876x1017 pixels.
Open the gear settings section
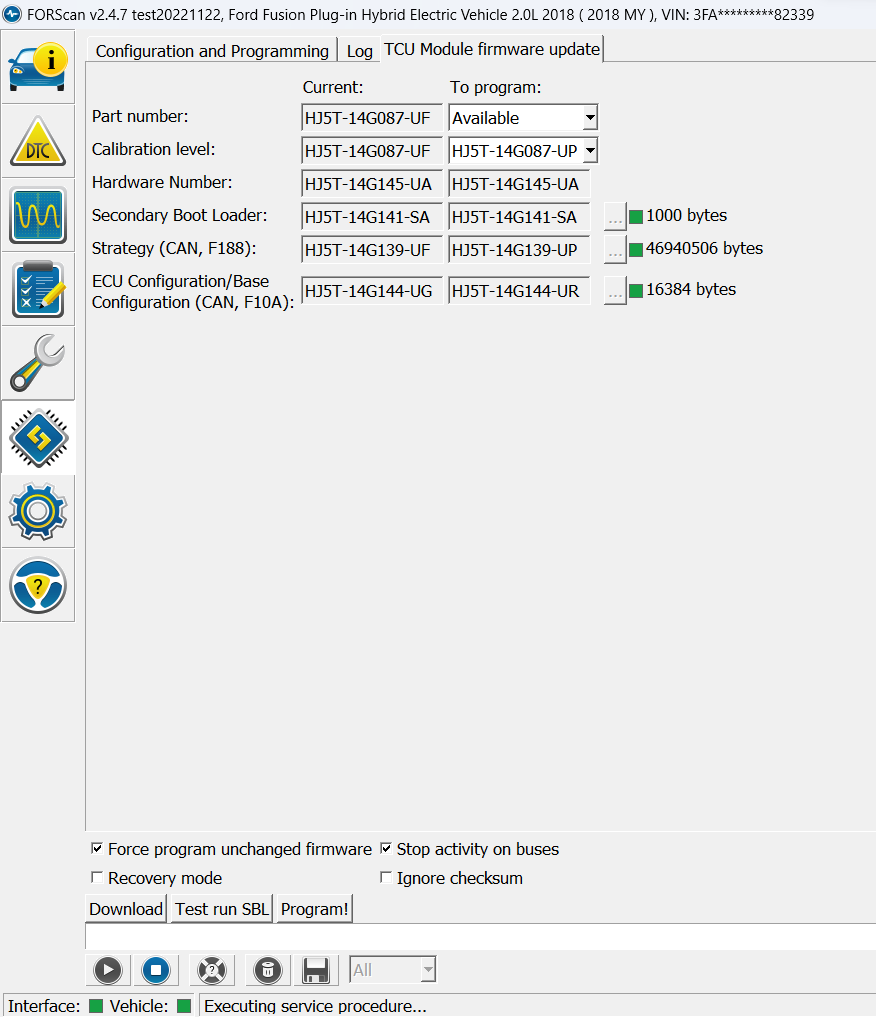click(x=38, y=511)
